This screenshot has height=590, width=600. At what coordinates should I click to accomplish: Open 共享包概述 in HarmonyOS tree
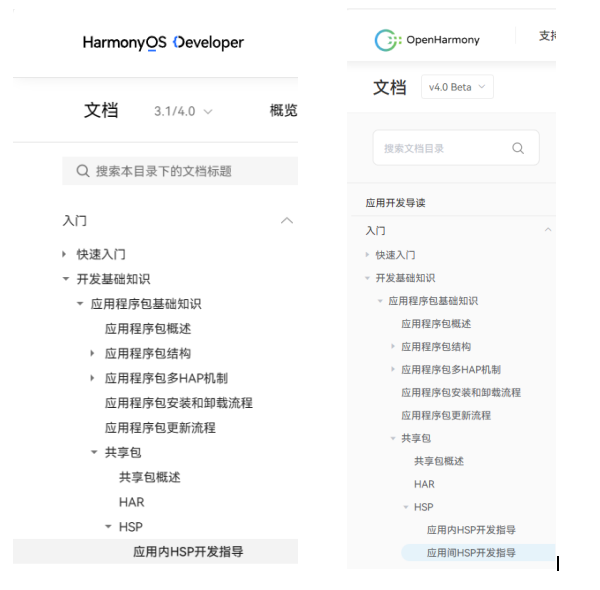(150, 477)
